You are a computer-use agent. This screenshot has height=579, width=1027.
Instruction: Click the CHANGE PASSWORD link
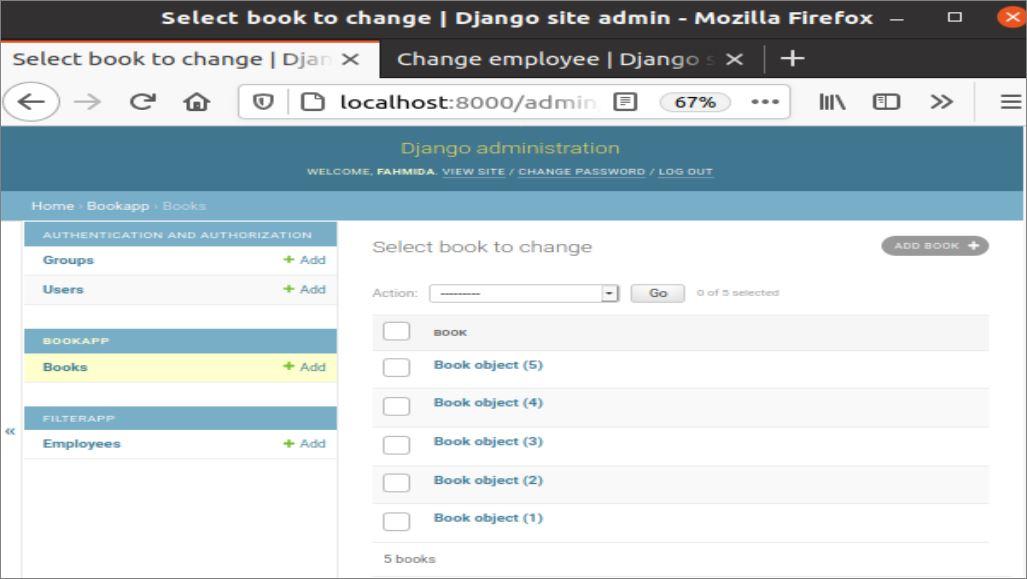582,172
